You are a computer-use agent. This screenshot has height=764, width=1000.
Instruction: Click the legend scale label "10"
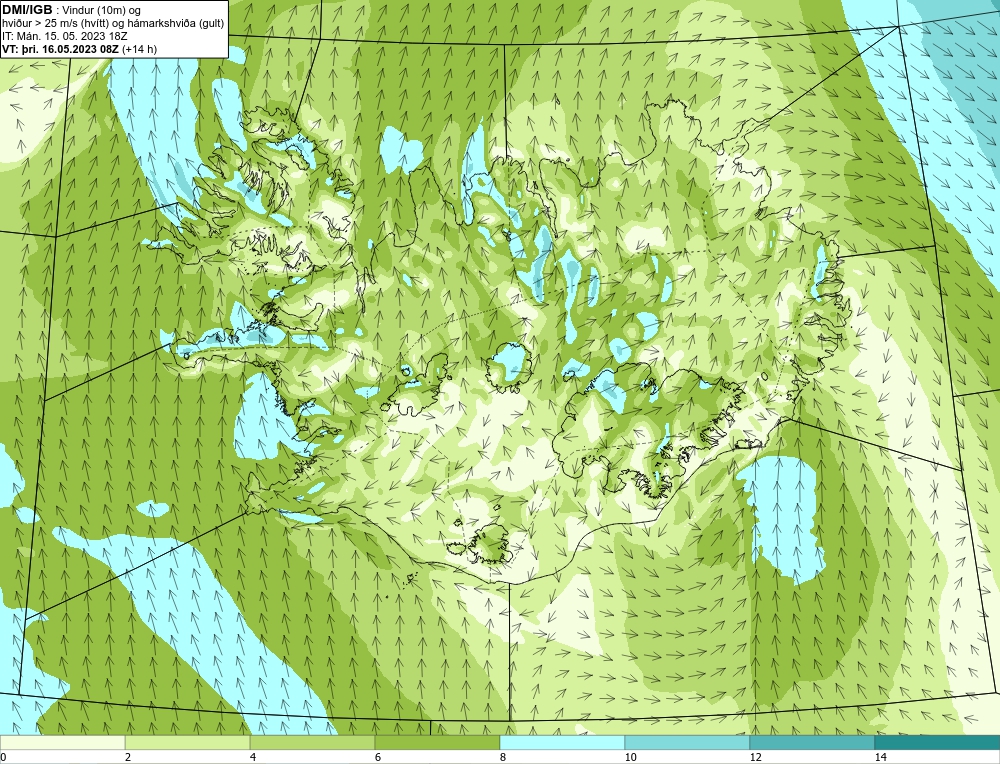coord(631,757)
